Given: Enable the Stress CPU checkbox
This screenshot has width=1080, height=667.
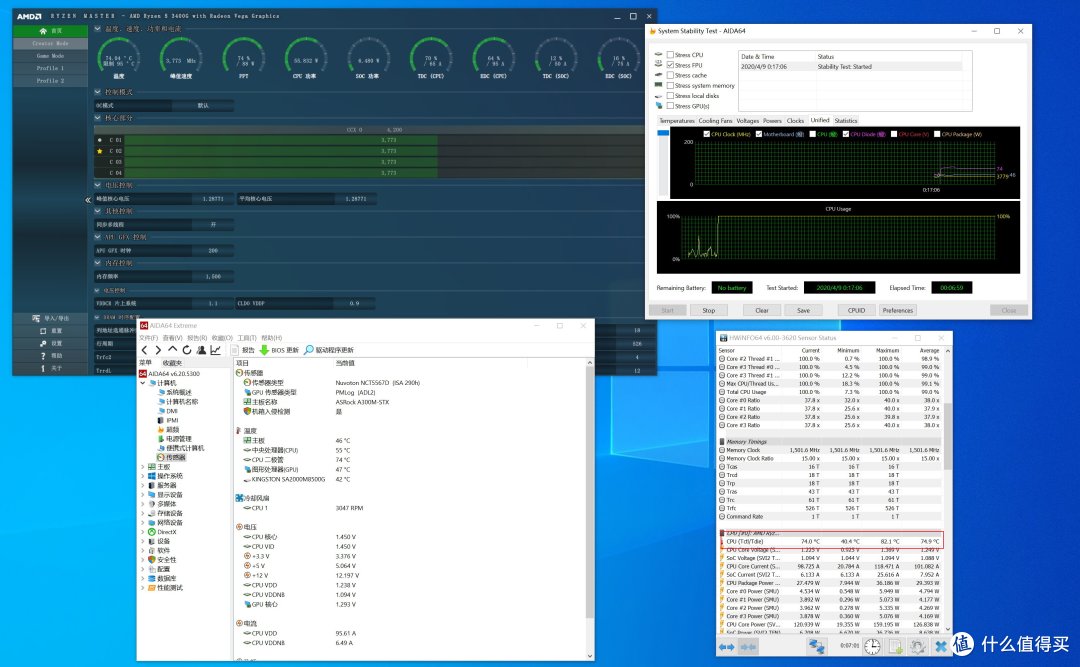Looking at the screenshot, I should pos(670,54).
